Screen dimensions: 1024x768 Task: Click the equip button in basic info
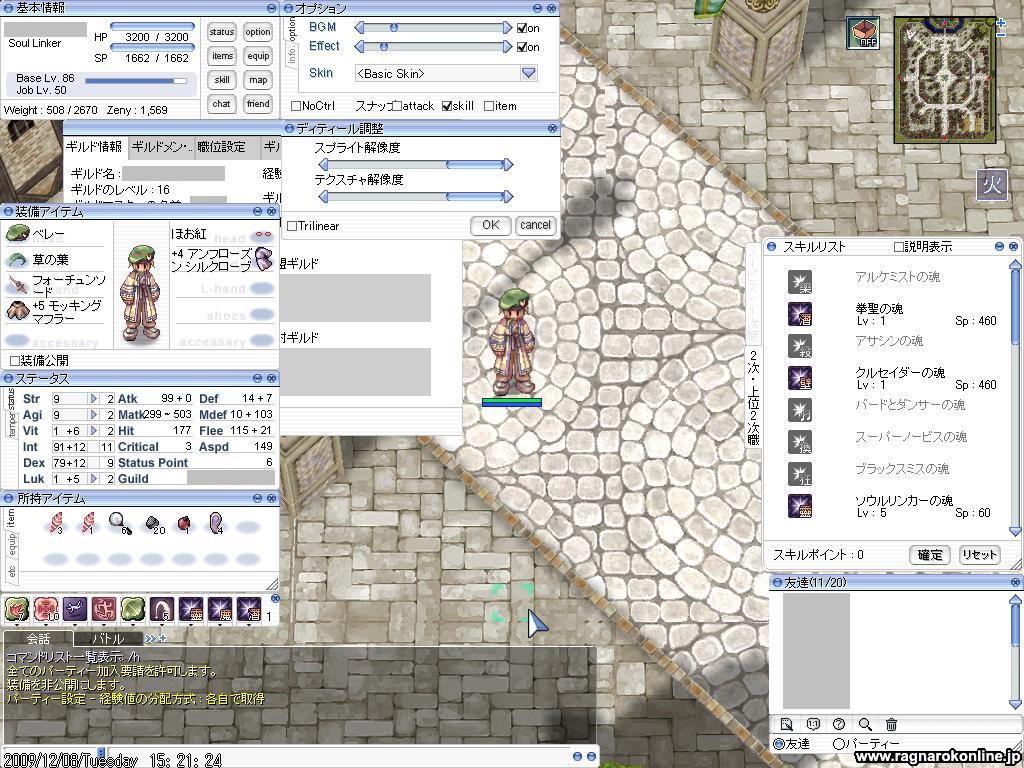tap(258, 56)
